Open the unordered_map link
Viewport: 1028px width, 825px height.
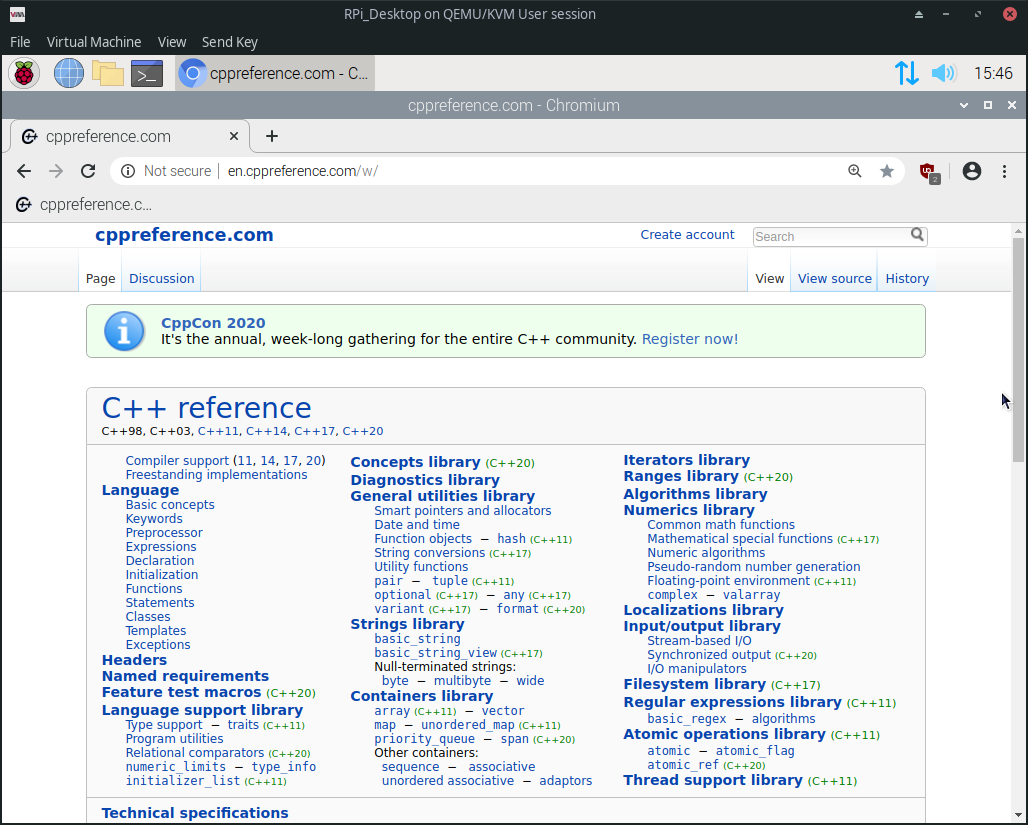[467, 725]
